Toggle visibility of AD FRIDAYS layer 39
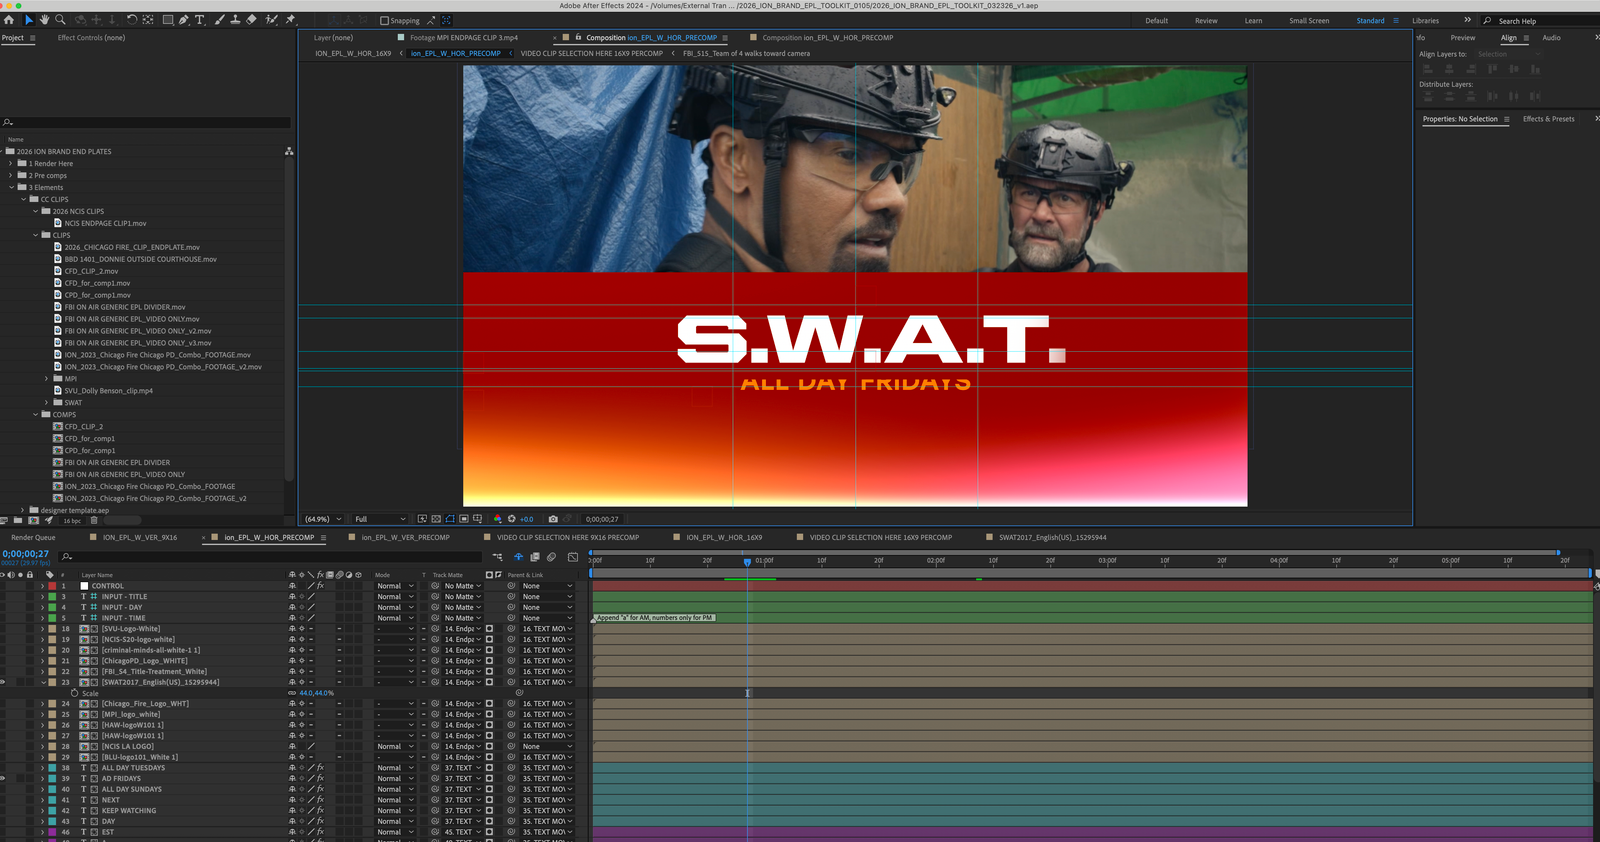This screenshot has height=842, width=1600. click(x=3, y=778)
